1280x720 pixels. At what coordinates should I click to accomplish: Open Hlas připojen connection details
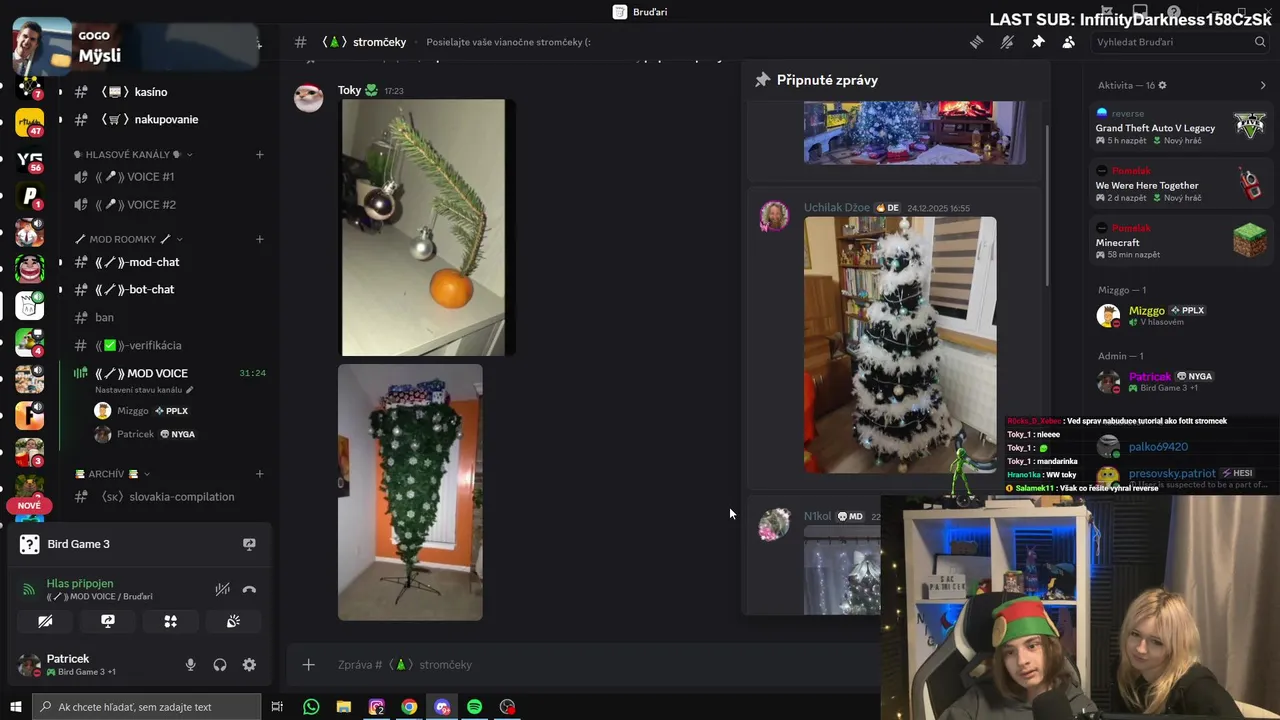point(80,583)
